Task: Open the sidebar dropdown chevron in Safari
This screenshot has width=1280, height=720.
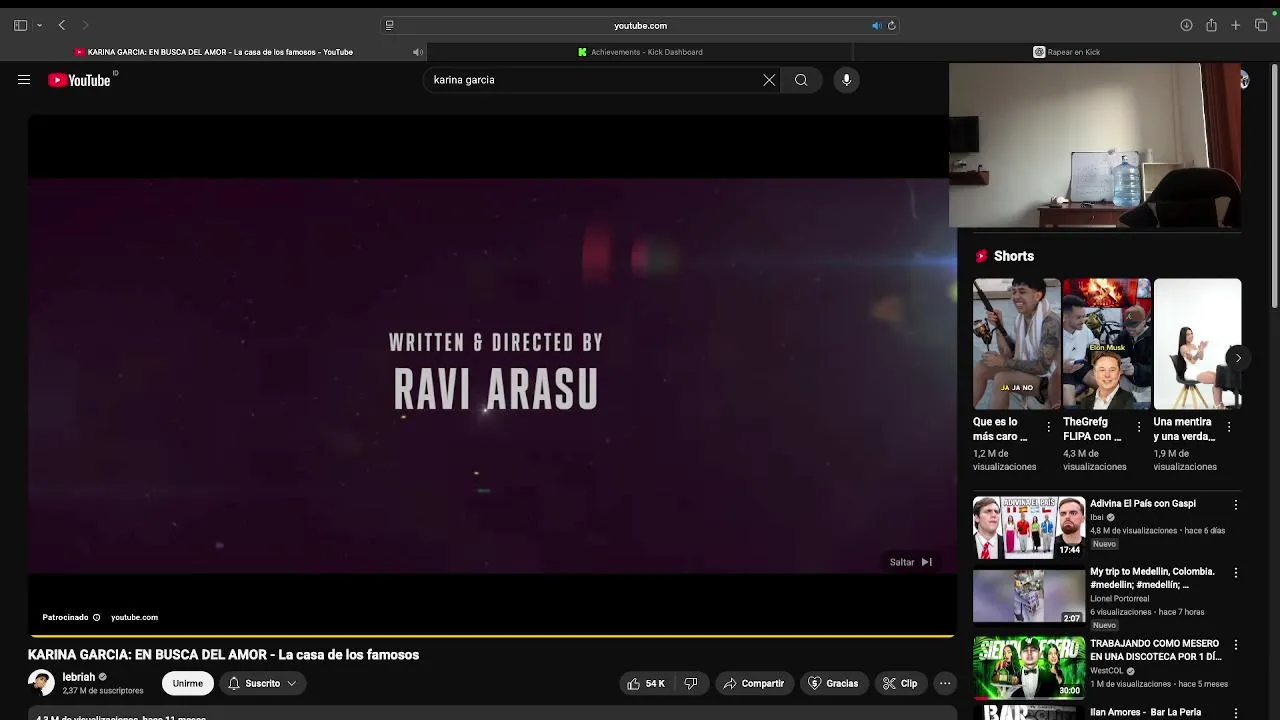Action: pyautogui.click(x=39, y=25)
